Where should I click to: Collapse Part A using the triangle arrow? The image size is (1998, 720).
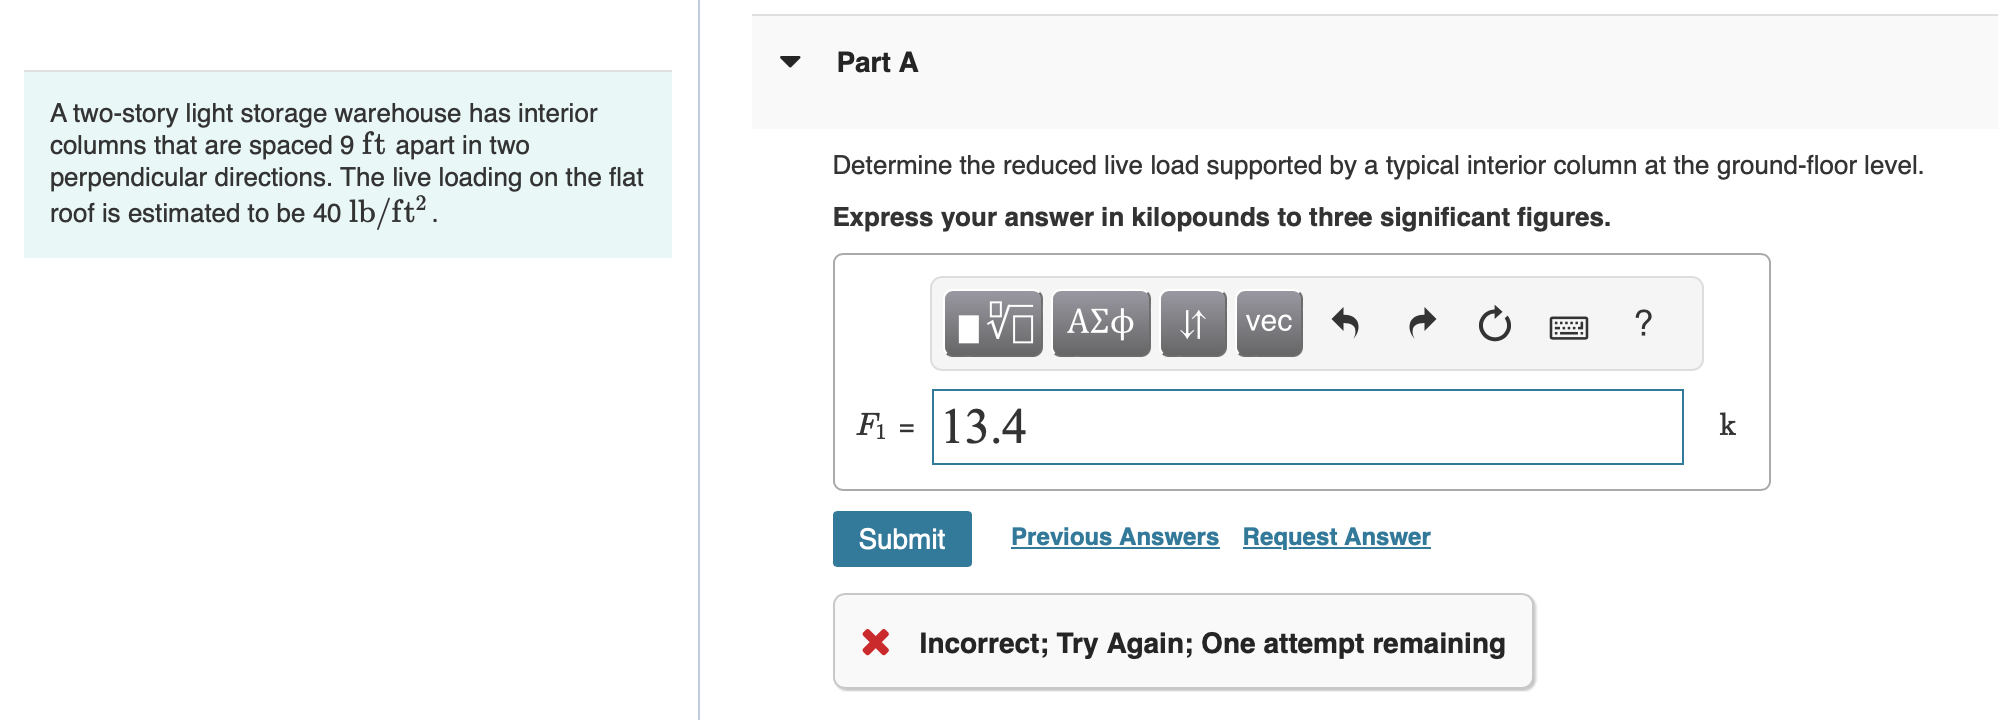[x=790, y=62]
